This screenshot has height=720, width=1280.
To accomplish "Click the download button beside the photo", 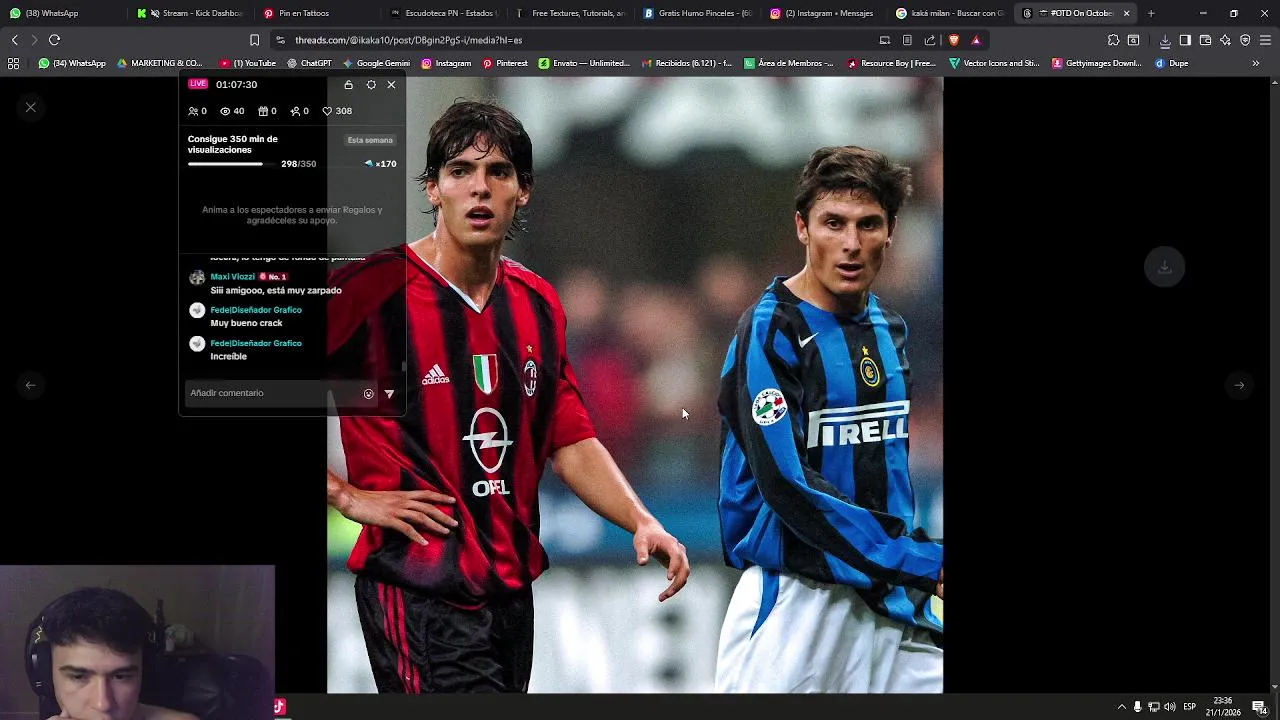I will tap(1164, 267).
